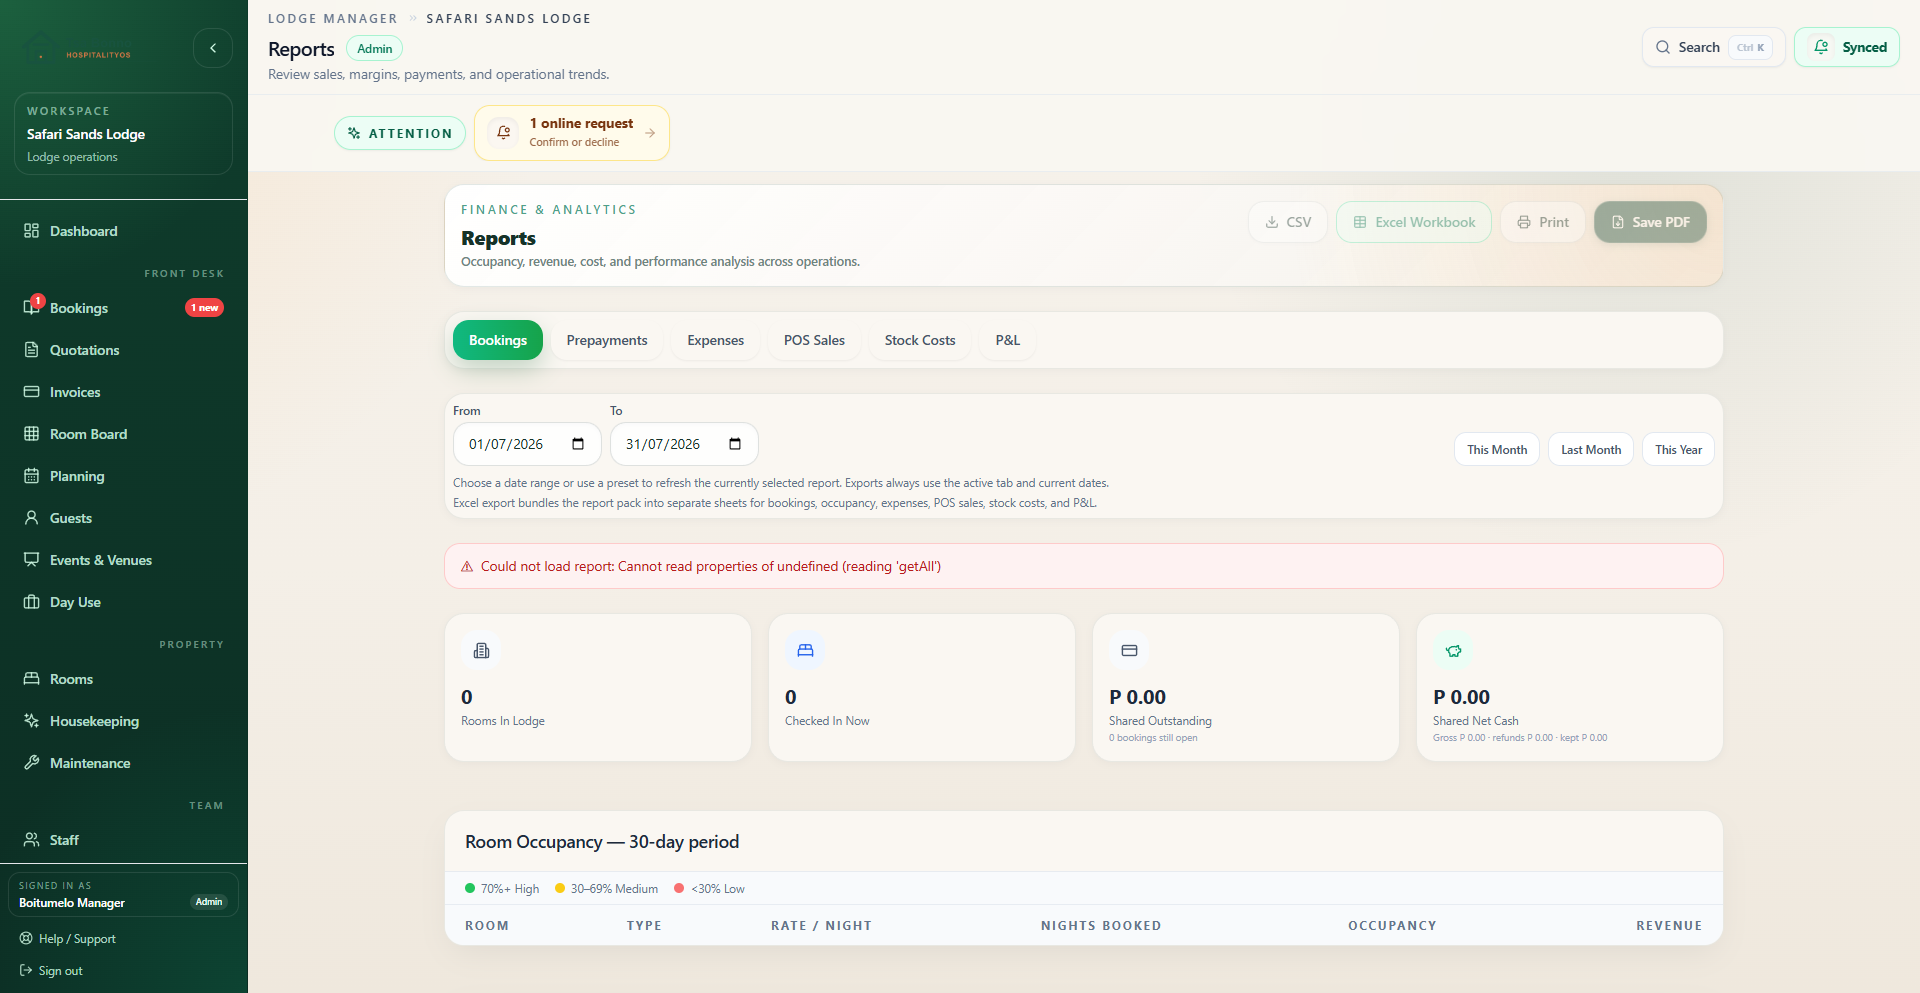The height and width of the screenshot is (993, 1920).
Task: Apply the Last Month preset
Action: pos(1591,449)
